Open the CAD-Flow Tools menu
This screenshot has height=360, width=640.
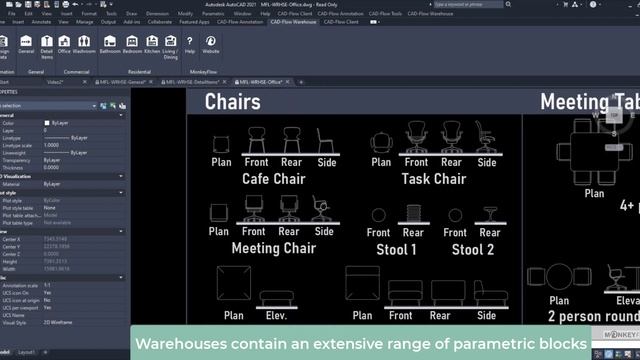tap(385, 13)
